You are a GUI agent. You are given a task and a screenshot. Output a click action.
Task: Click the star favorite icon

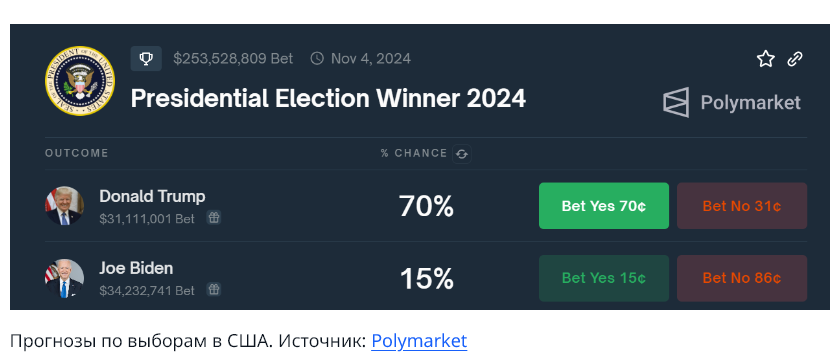click(765, 58)
